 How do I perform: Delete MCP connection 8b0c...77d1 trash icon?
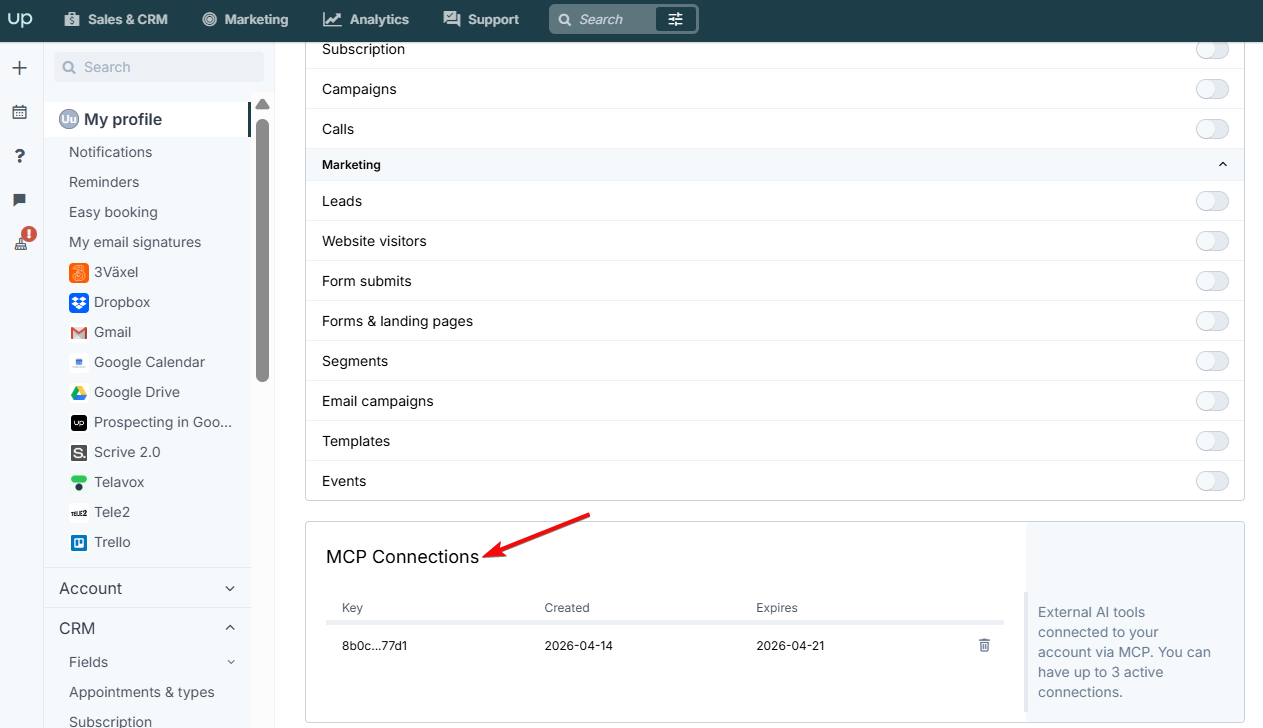tap(984, 645)
